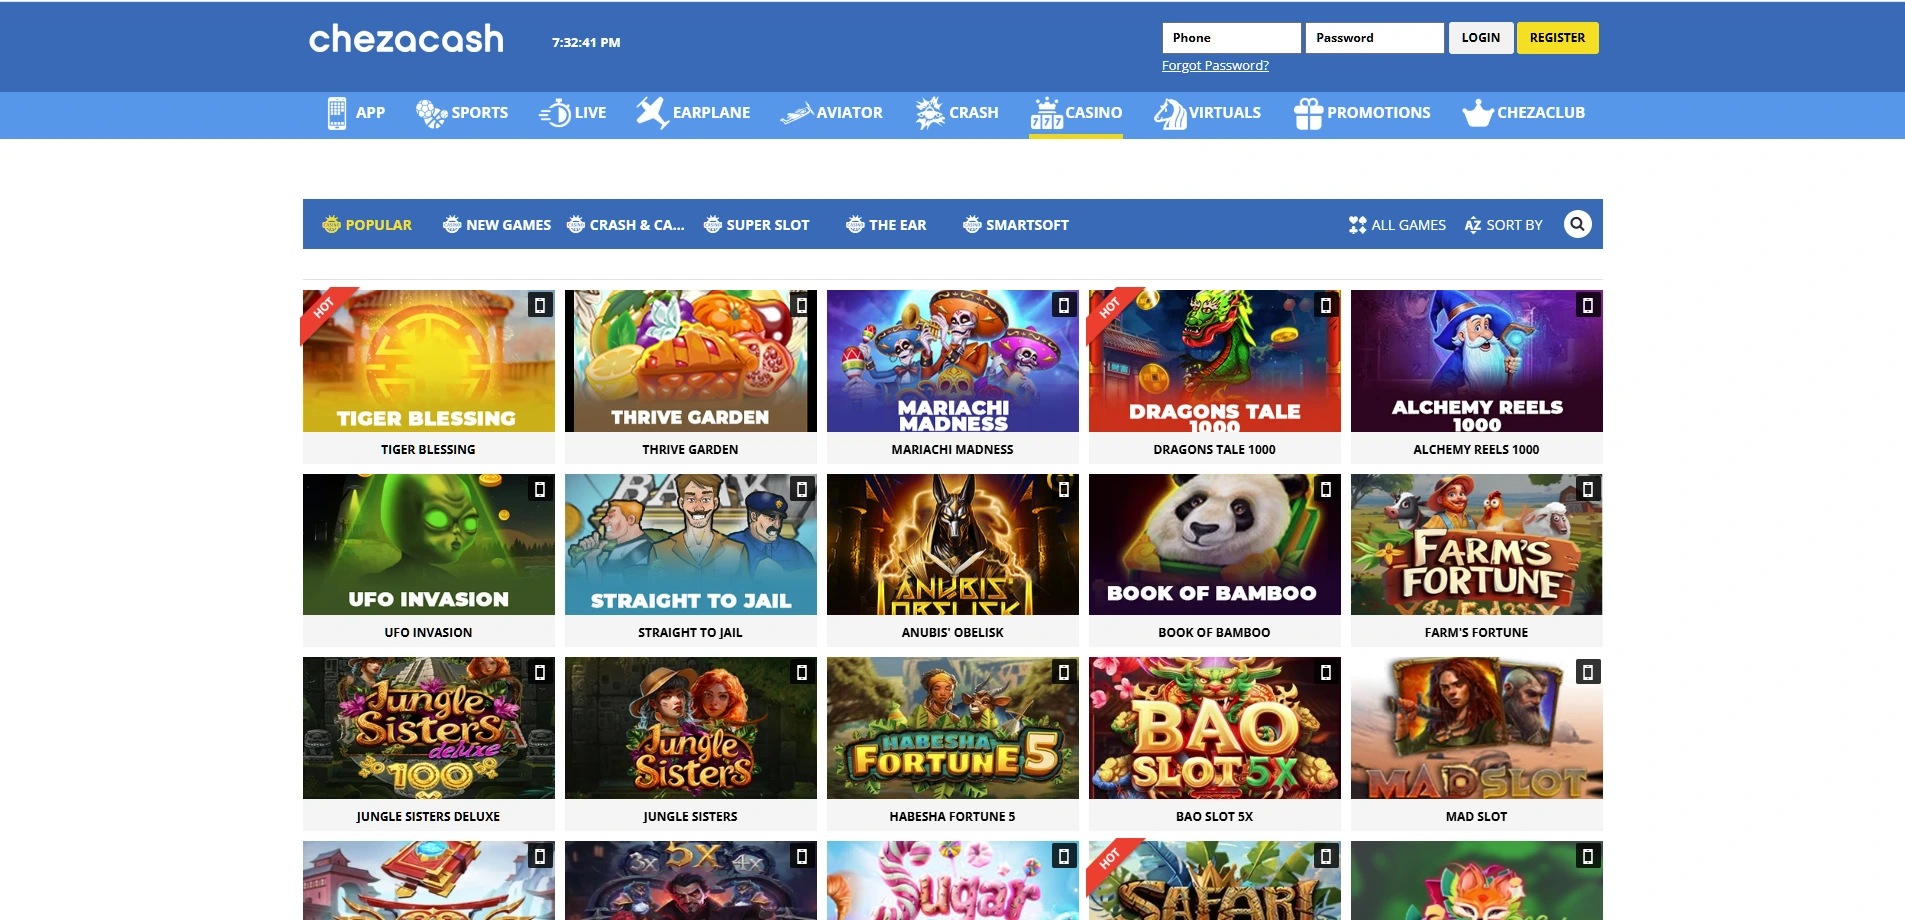Click the App phone icon

[337, 113]
